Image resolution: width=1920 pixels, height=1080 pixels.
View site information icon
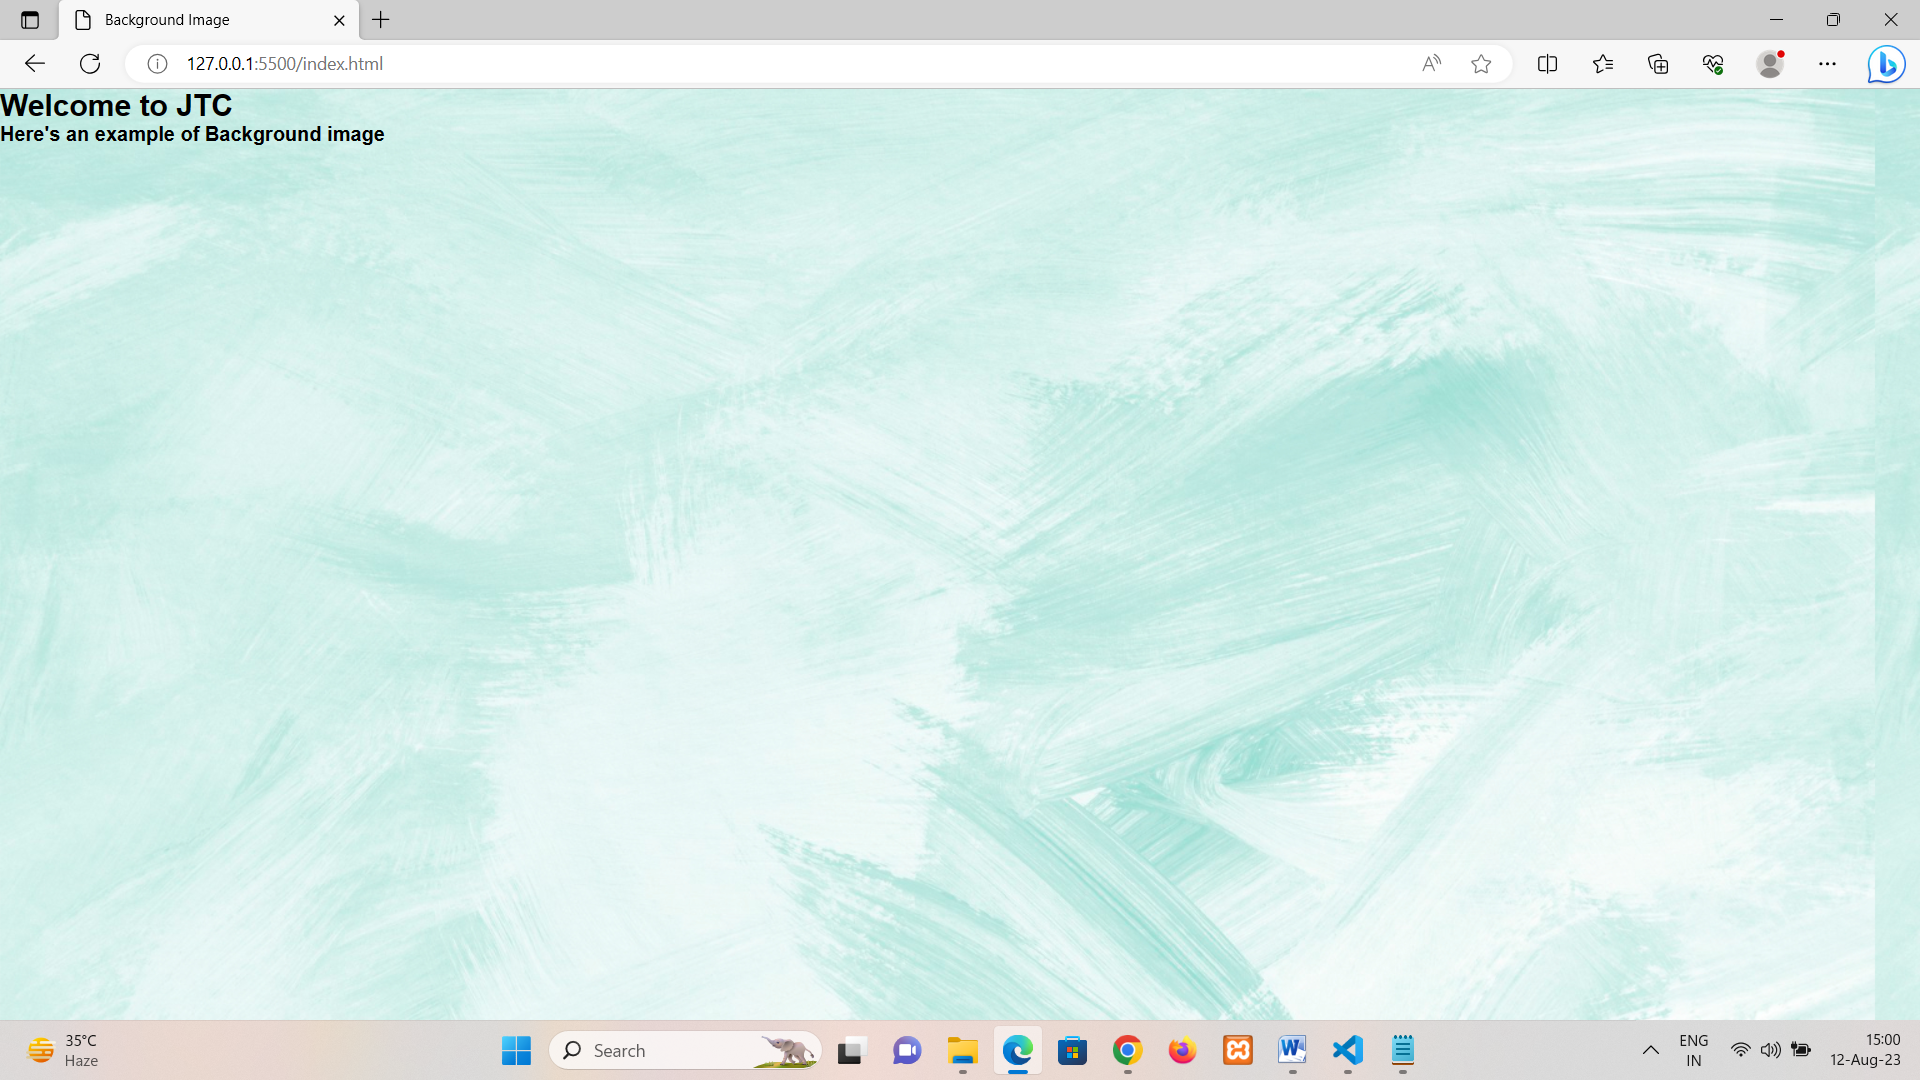click(157, 64)
